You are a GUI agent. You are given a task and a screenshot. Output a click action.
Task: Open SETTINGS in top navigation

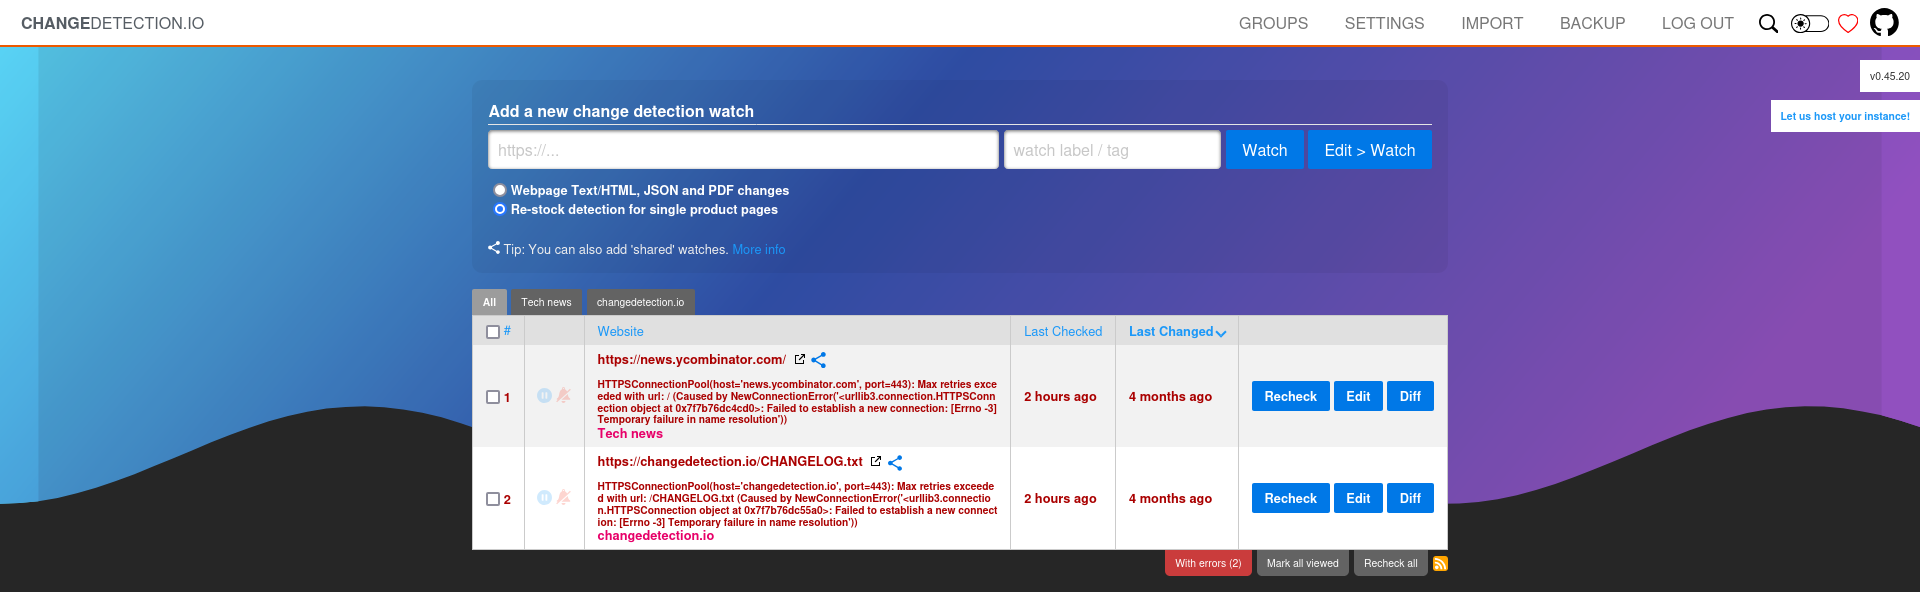[x=1384, y=23]
